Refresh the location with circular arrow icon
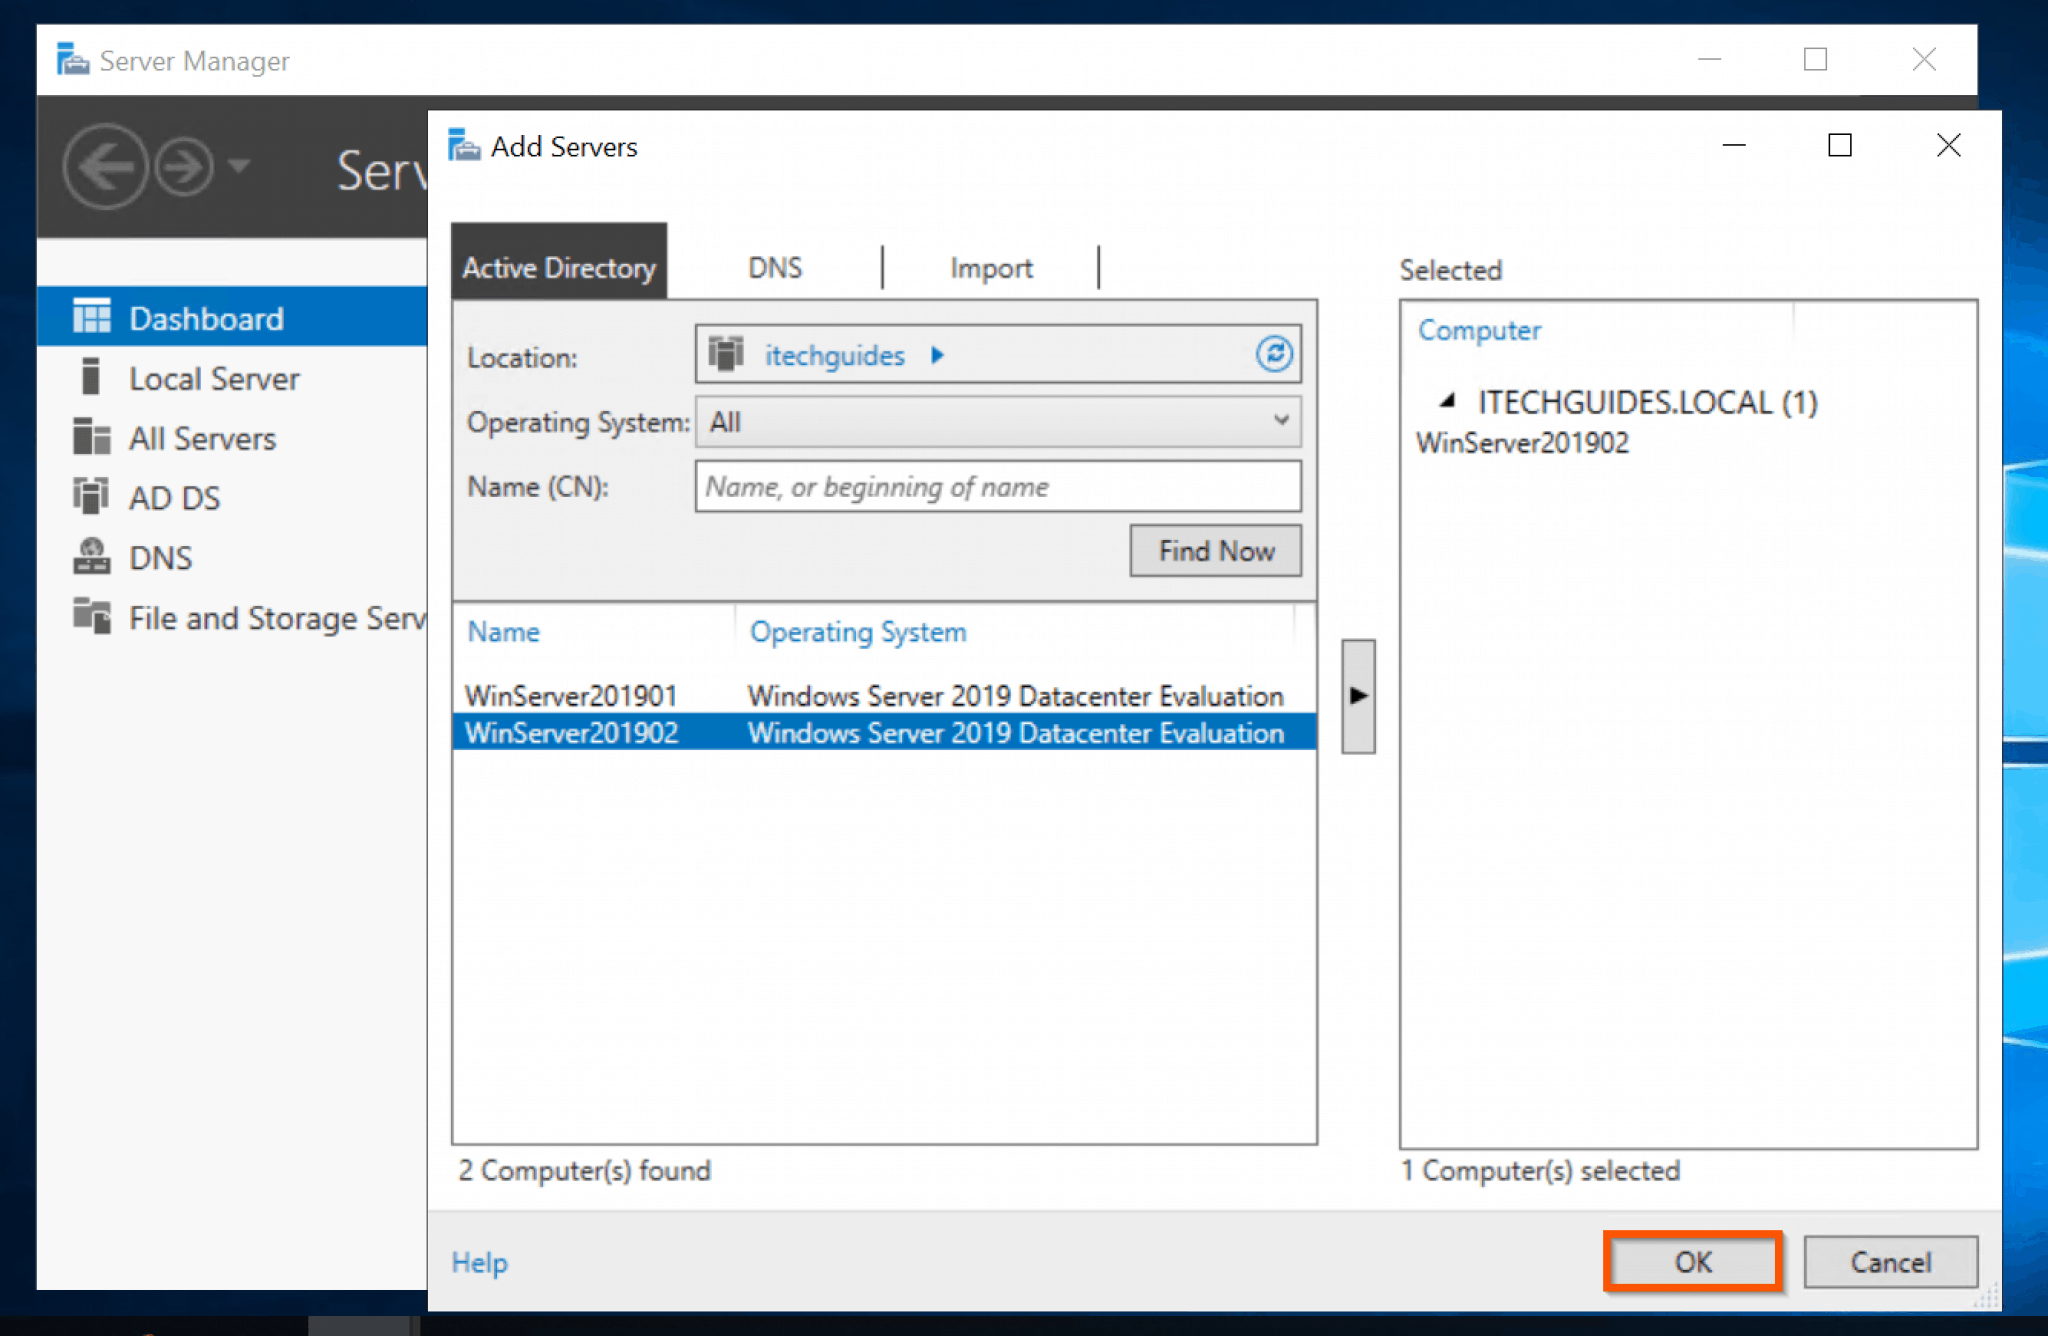 1274,354
